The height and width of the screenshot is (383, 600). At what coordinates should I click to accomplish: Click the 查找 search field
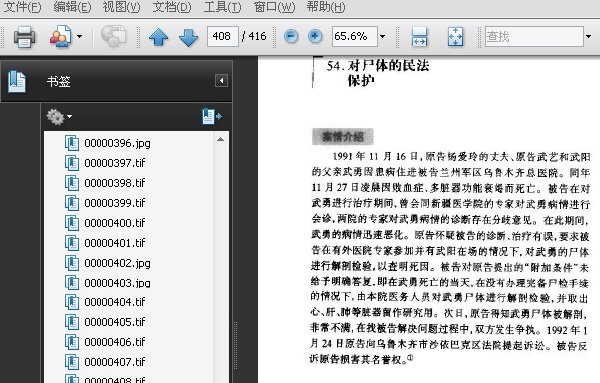click(534, 37)
